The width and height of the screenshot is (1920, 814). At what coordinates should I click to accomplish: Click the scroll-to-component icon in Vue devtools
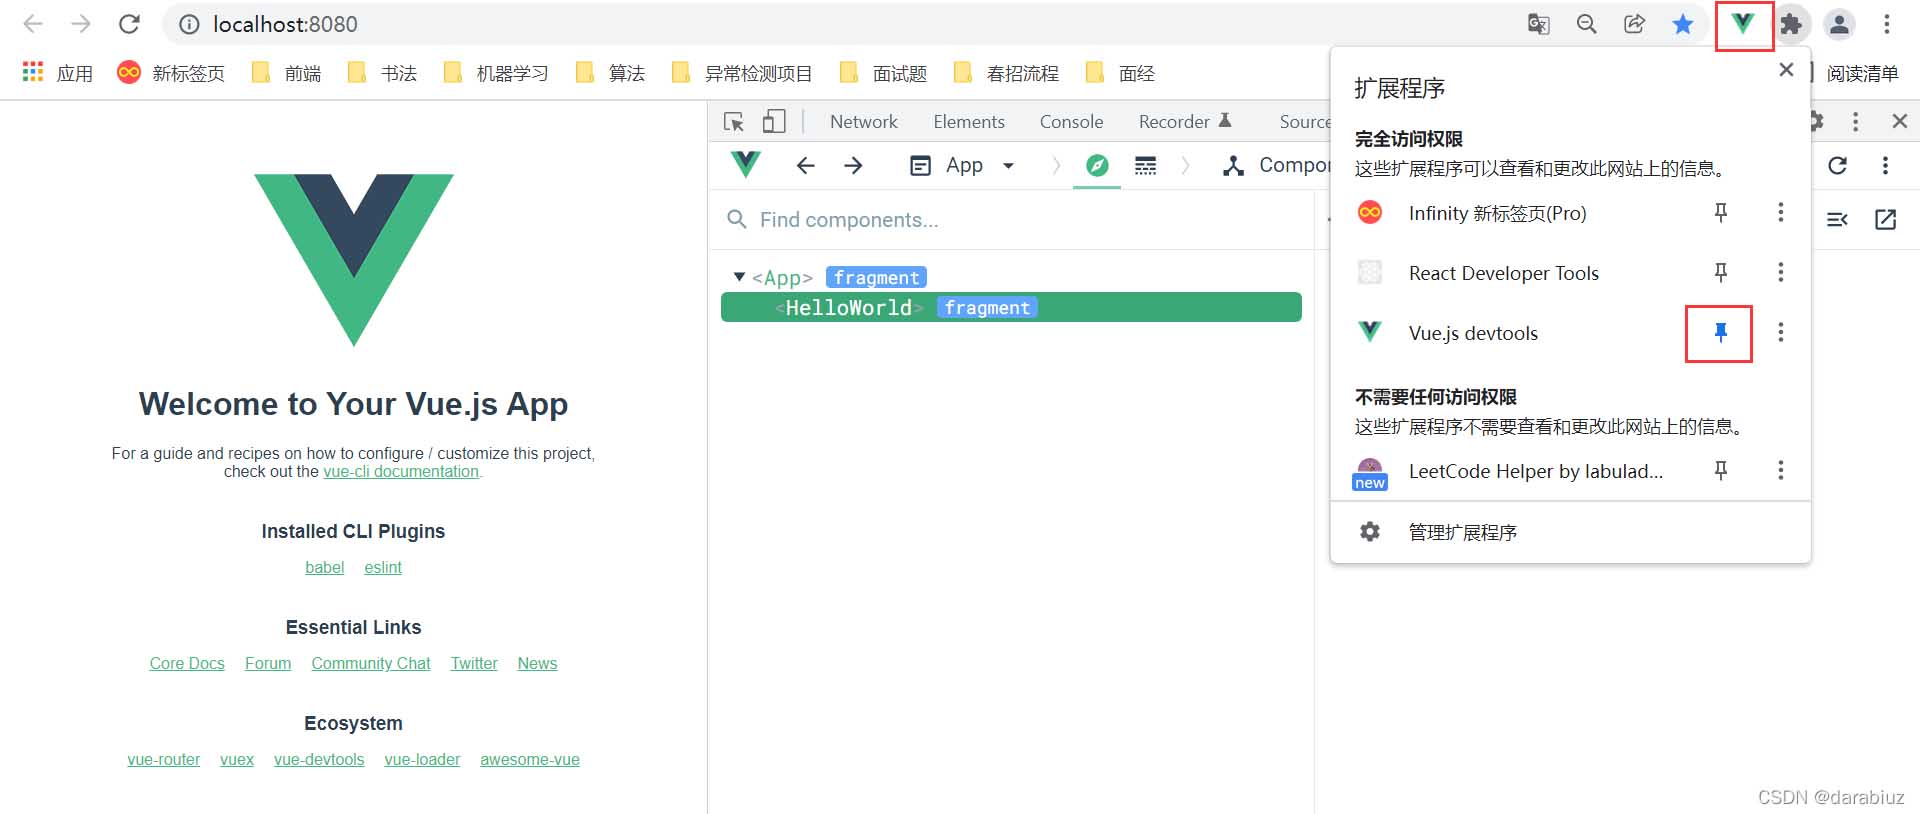(1837, 219)
